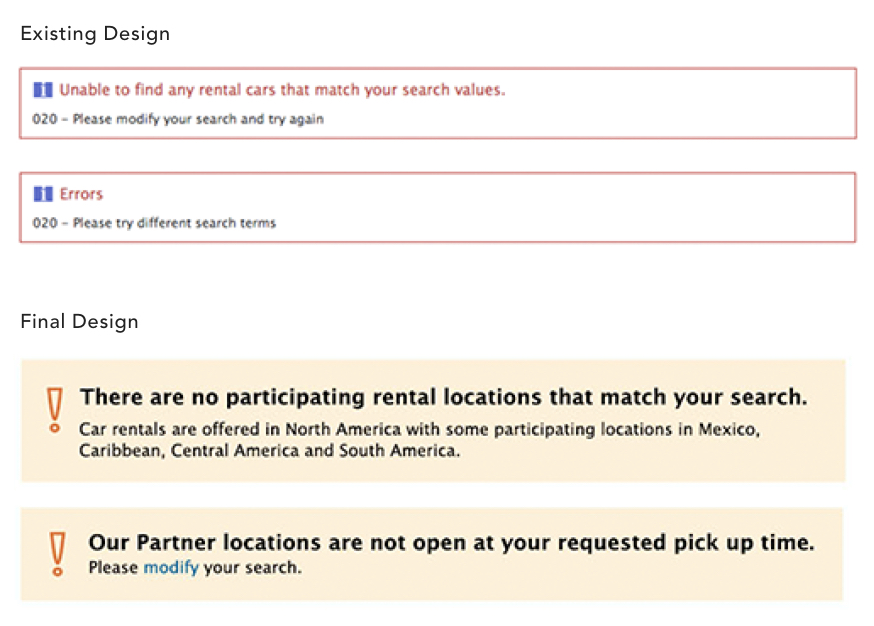The height and width of the screenshot is (626, 874).
Task: Click the red 'Unable to find any rental cars' text
Action: click(282, 90)
